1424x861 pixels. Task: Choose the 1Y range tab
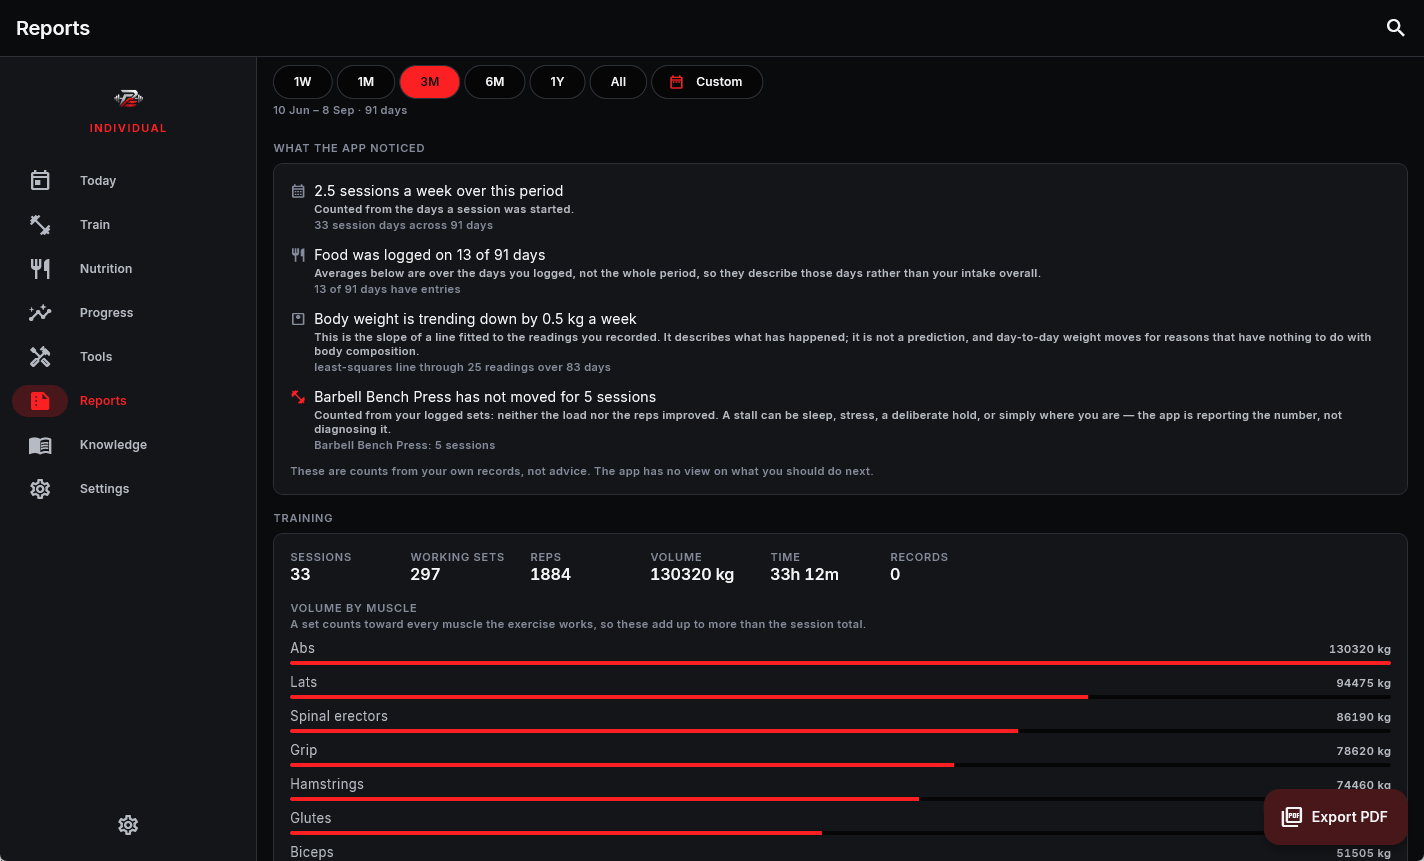(x=557, y=82)
